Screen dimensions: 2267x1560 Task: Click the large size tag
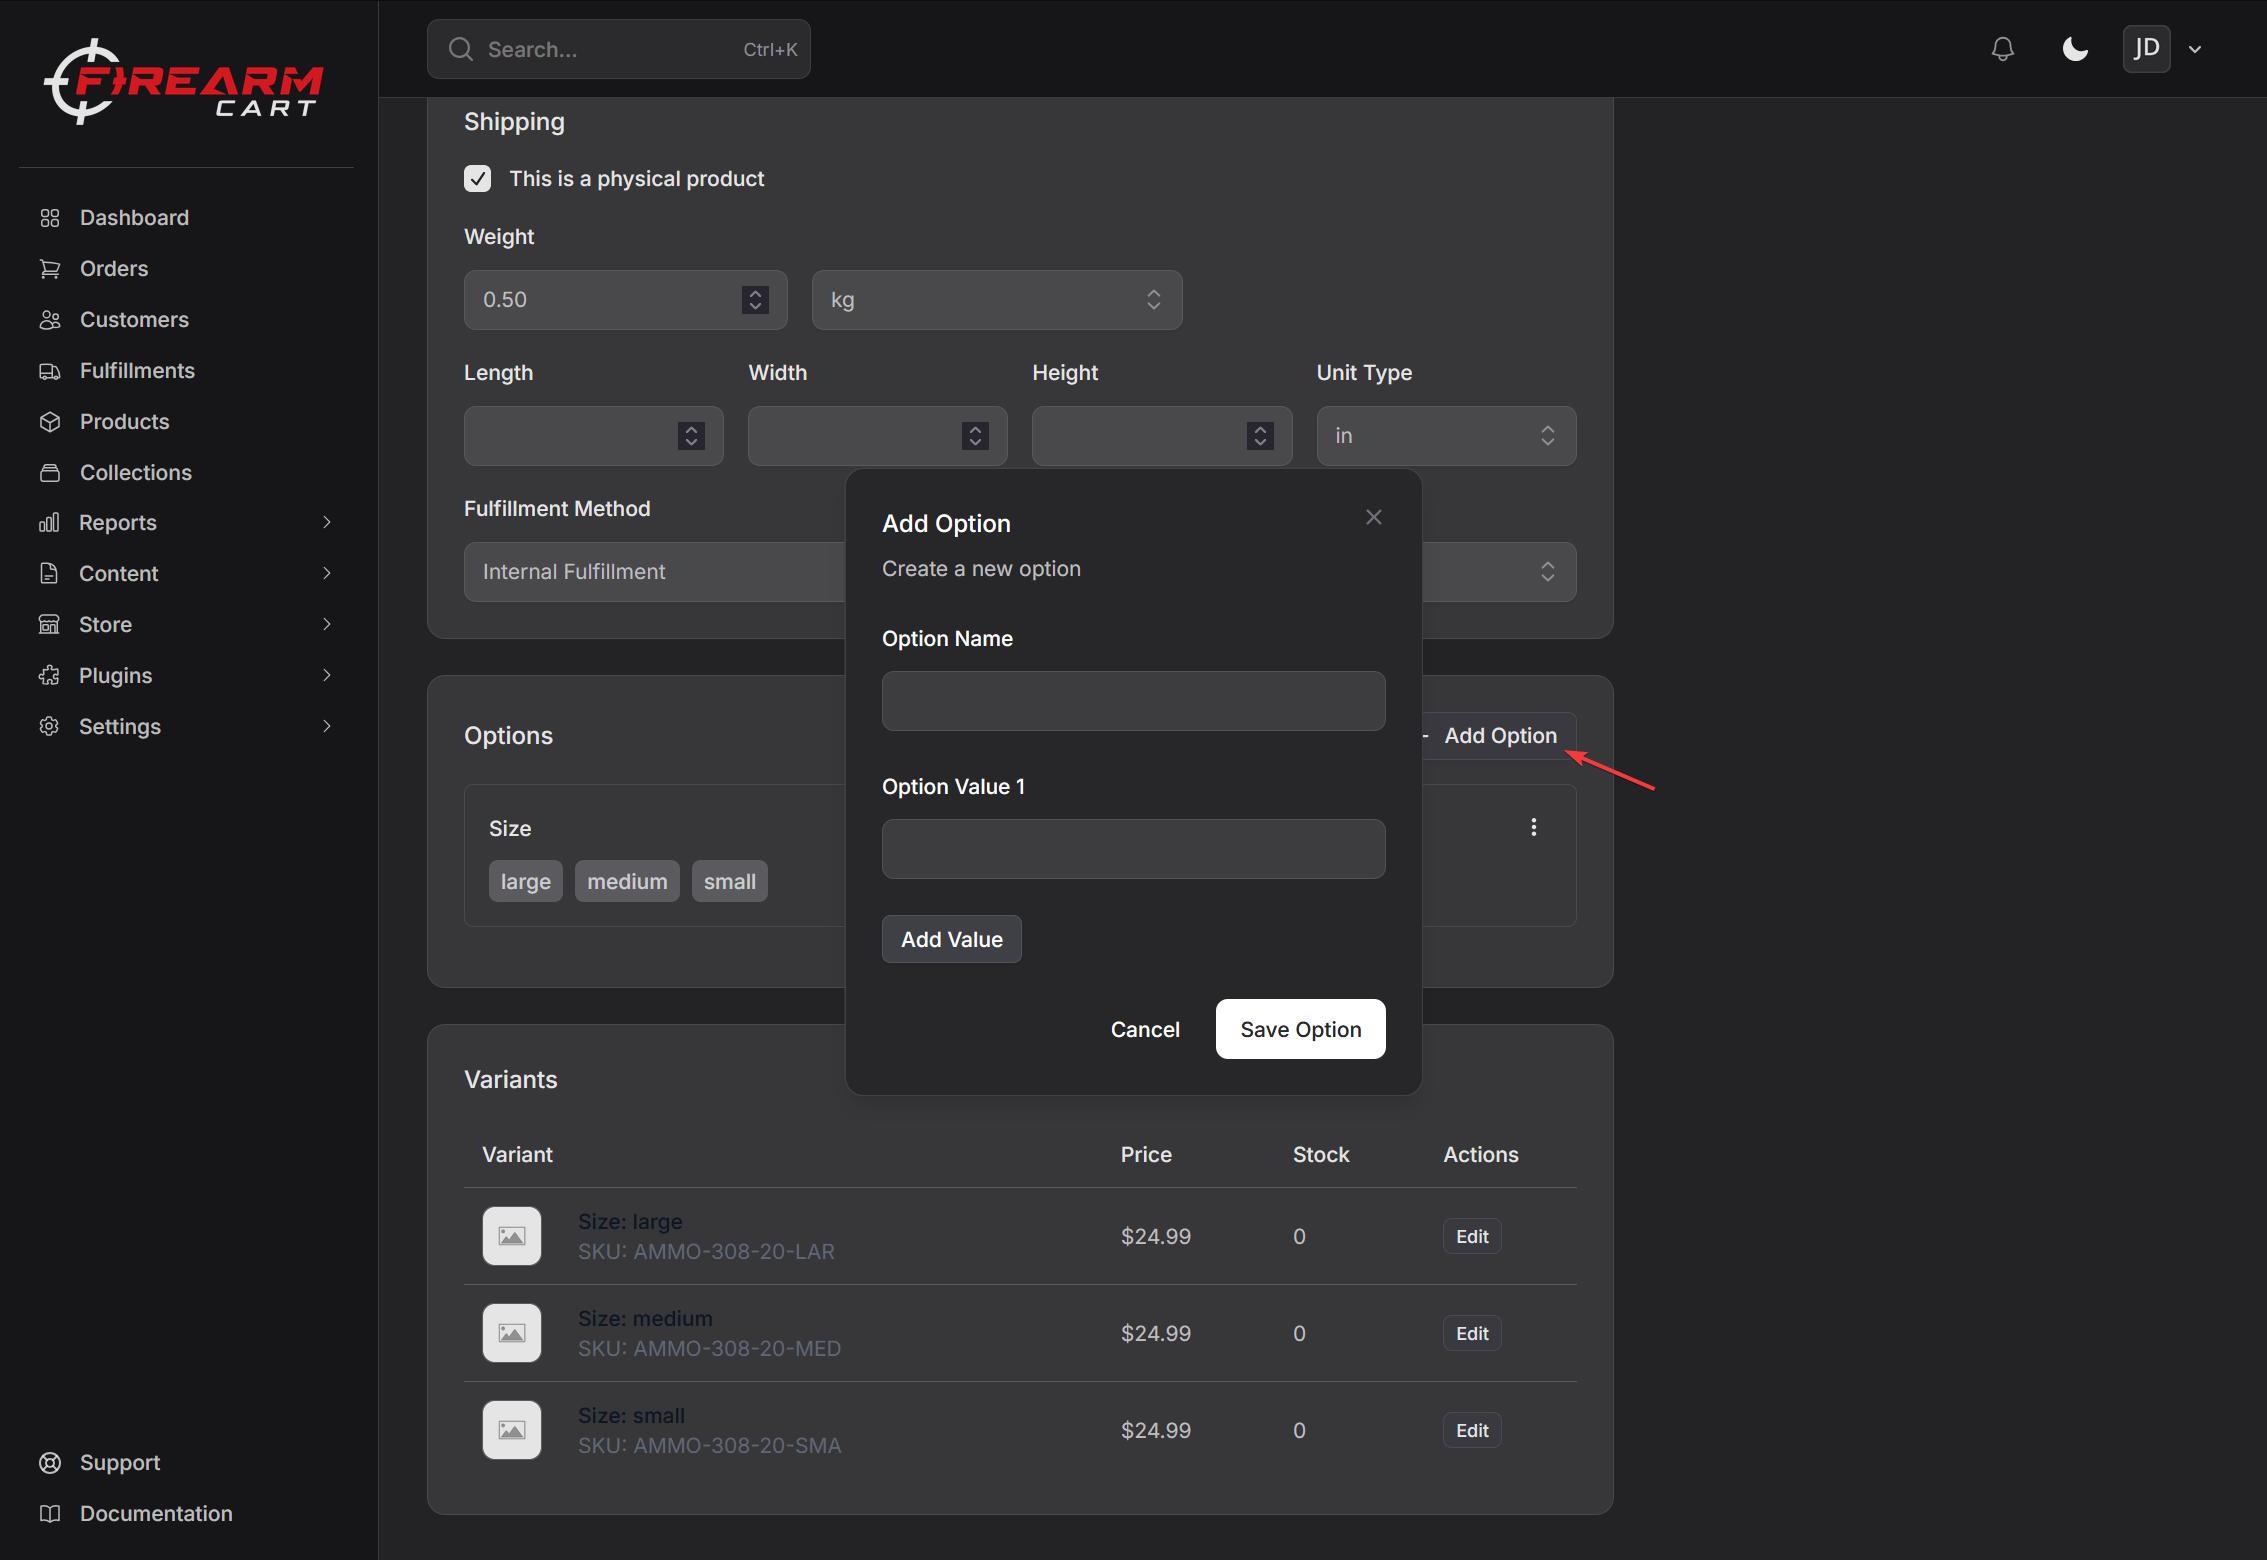[x=525, y=881]
